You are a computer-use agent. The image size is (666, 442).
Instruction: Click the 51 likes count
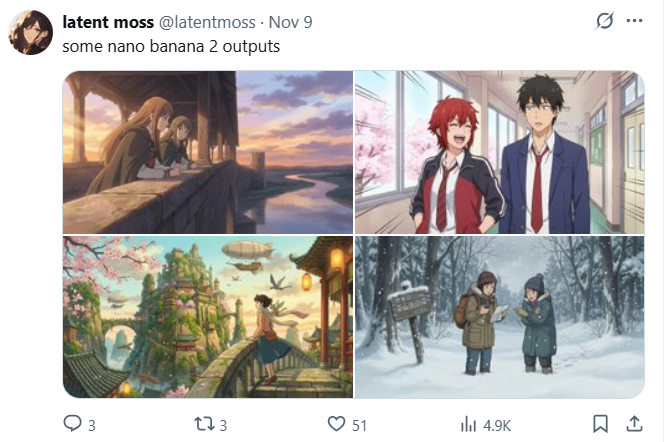[359, 425]
